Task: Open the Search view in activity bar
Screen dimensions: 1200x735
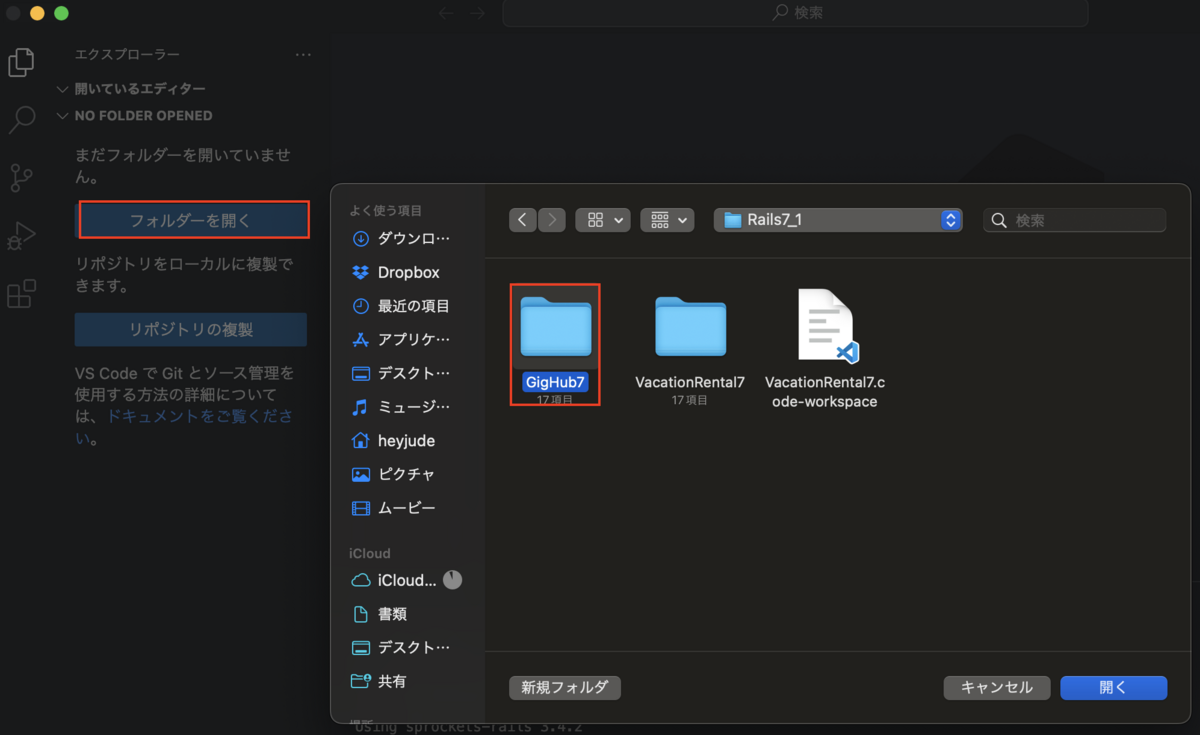Action: [21, 120]
